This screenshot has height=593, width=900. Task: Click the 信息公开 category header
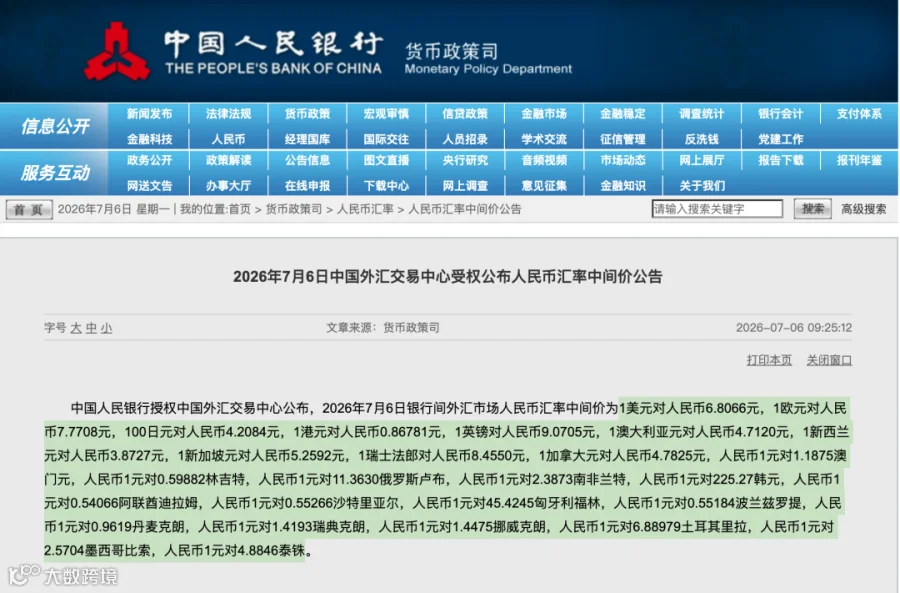pos(55,126)
